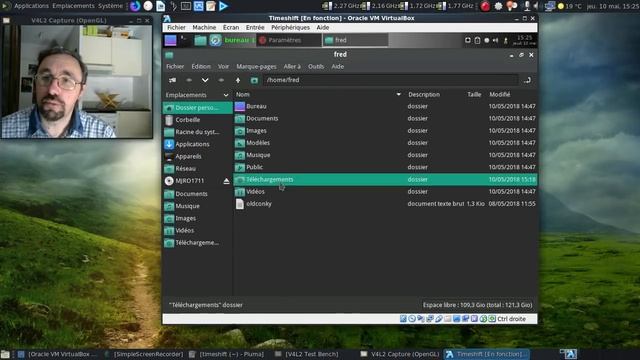This screenshot has height=360, width=640.
Task: Show the 19 °C weather applet
Action: click(x=570, y=6)
